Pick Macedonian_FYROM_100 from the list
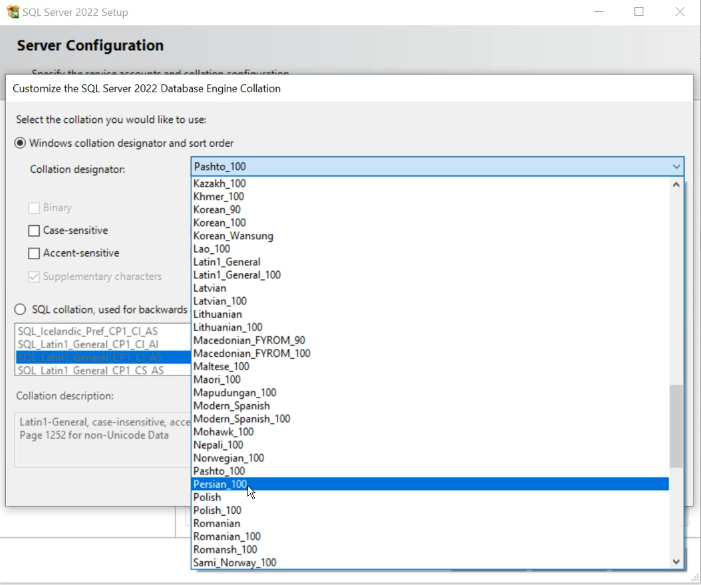The image size is (701, 585). point(430,353)
